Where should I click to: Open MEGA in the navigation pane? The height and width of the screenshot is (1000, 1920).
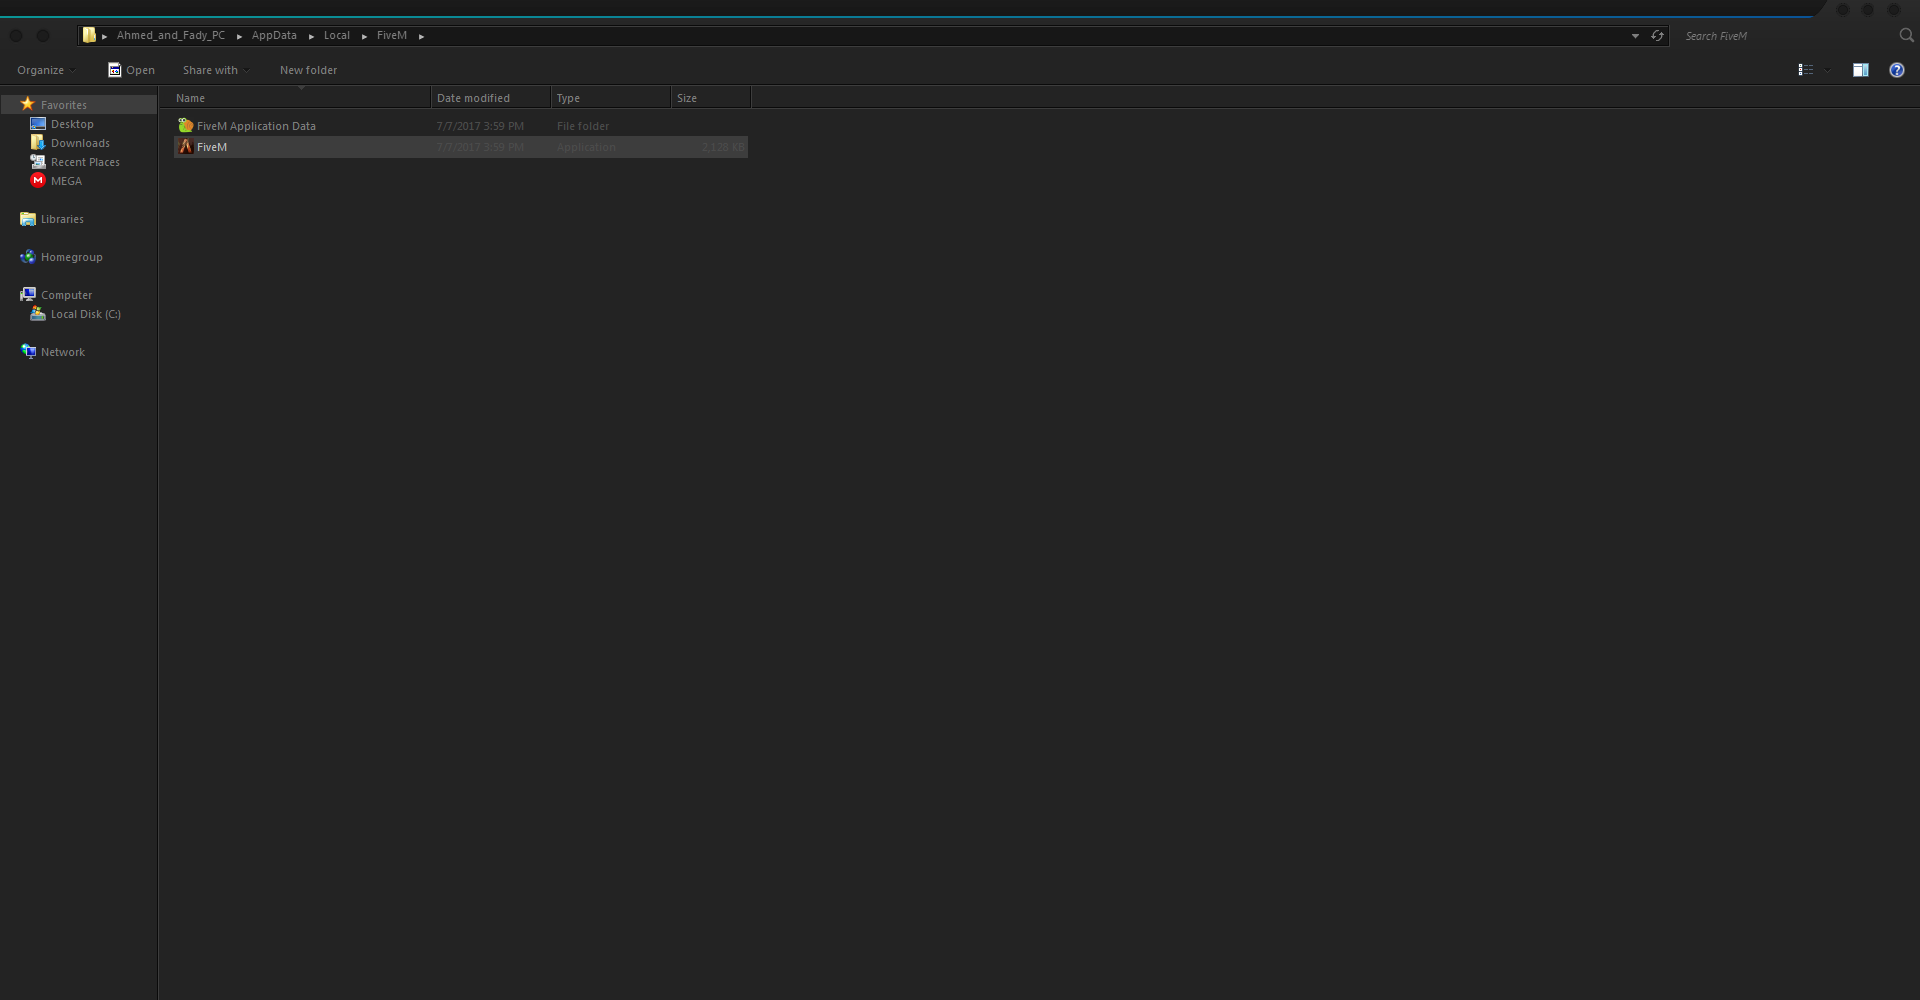click(66, 181)
